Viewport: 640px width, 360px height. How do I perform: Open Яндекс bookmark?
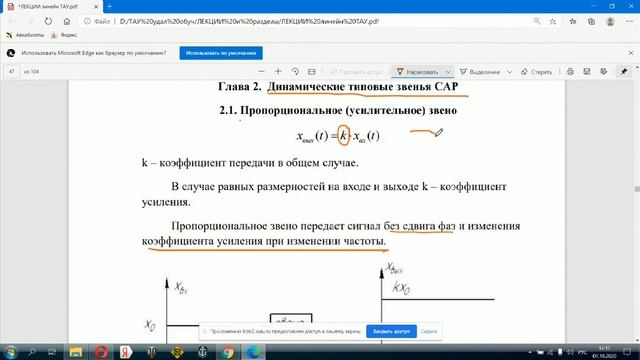pos(64,35)
